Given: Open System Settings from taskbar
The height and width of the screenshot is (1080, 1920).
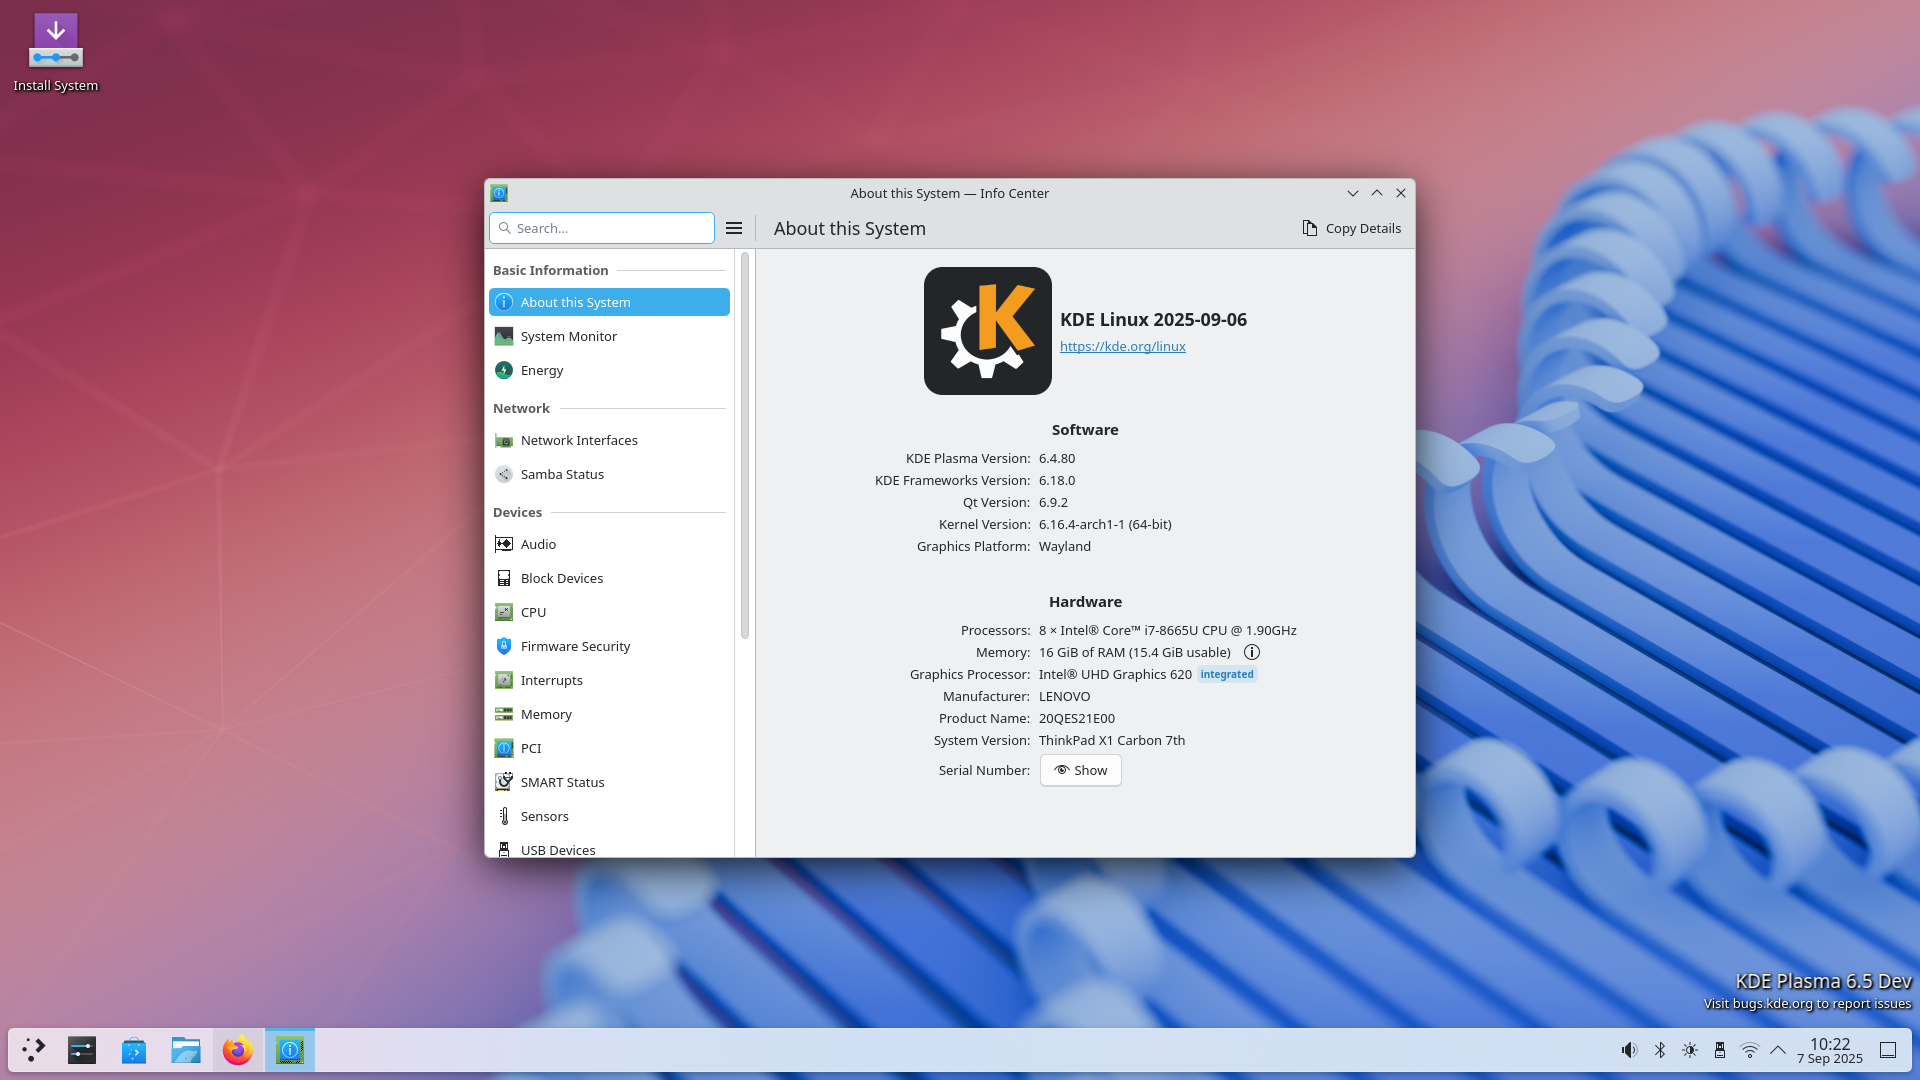Looking at the screenshot, I should [82, 1050].
